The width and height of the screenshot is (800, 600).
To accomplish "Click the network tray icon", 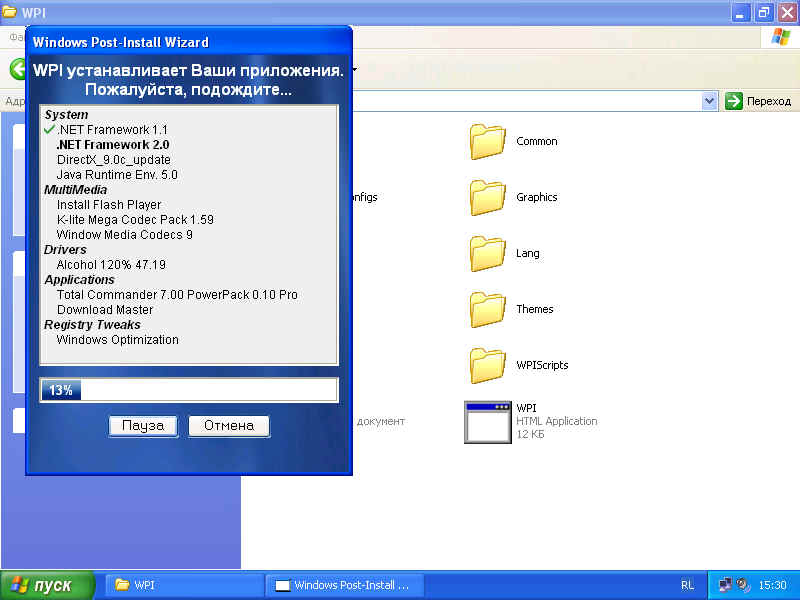I will (725, 585).
